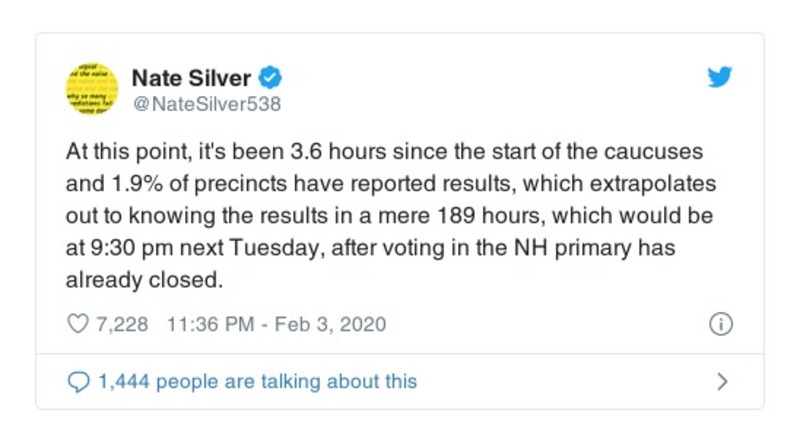Screen dimensions: 800x445
Task: Open the @NateSilver538 handle link
Action: (x=206, y=102)
